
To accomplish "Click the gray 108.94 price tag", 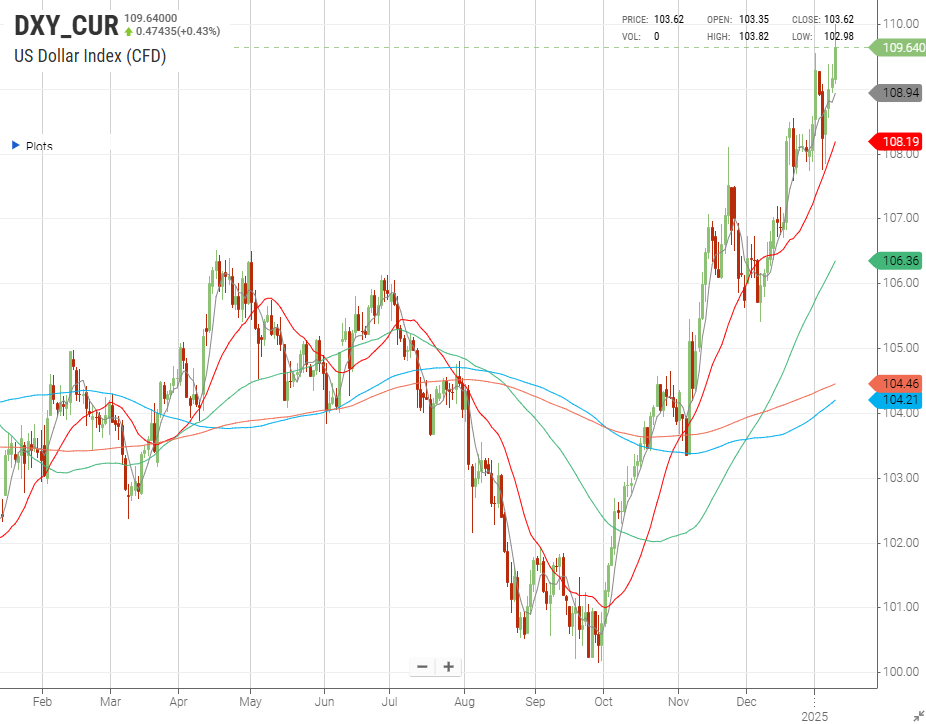I will 900,93.
